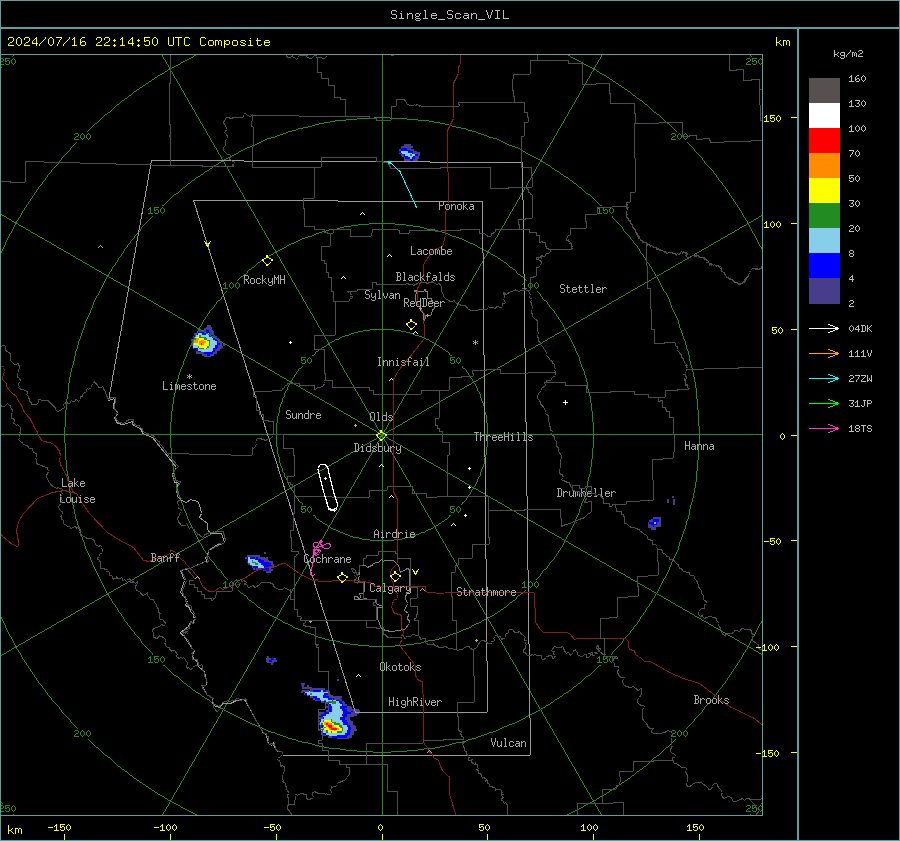Click the light blue 8-20 color swatch
The width and height of the screenshot is (900, 841).
pyautogui.click(x=824, y=241)
